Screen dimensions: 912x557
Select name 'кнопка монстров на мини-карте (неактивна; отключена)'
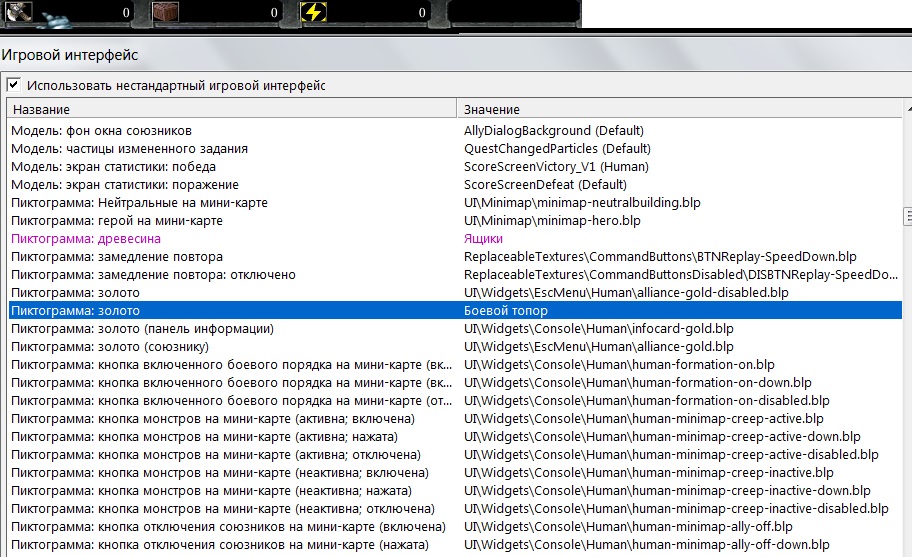tap(223, 509)
